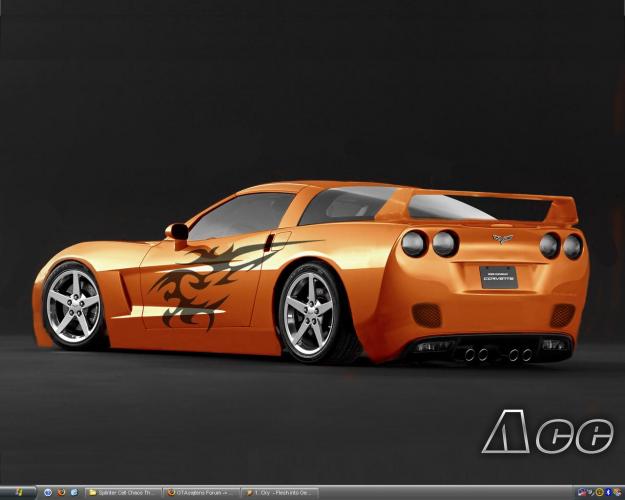
Task: Click the quad exhaust pipes under the bumper
Action: point(496,354)
